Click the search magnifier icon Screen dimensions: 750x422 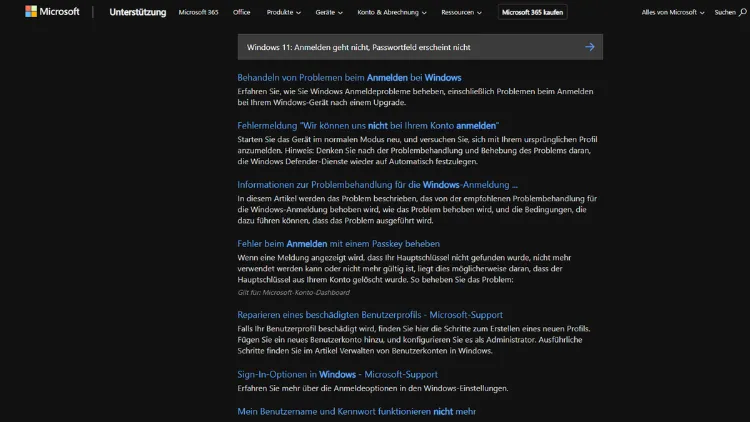742,12
